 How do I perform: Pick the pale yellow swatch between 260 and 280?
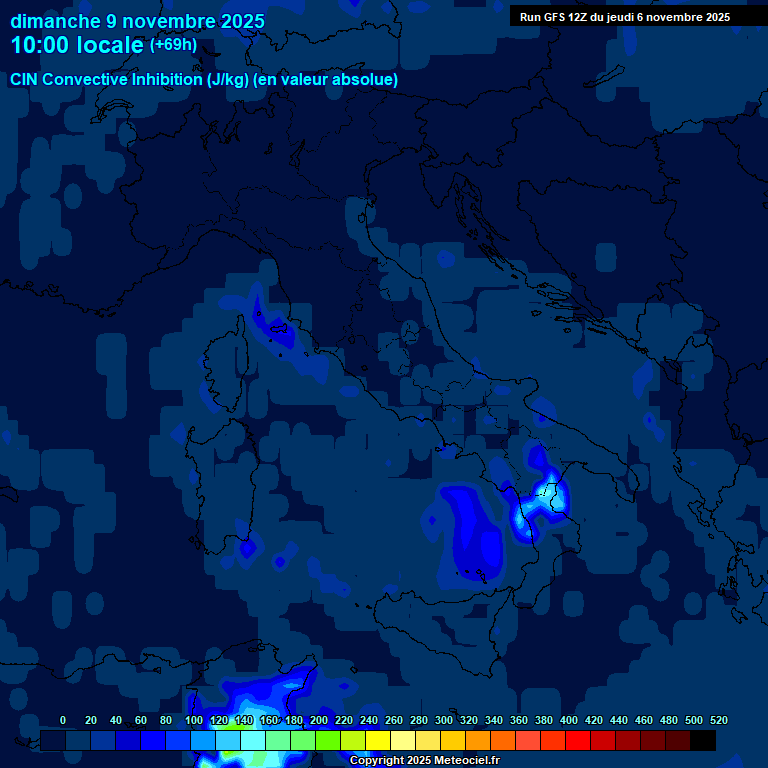tap(403, 740)
